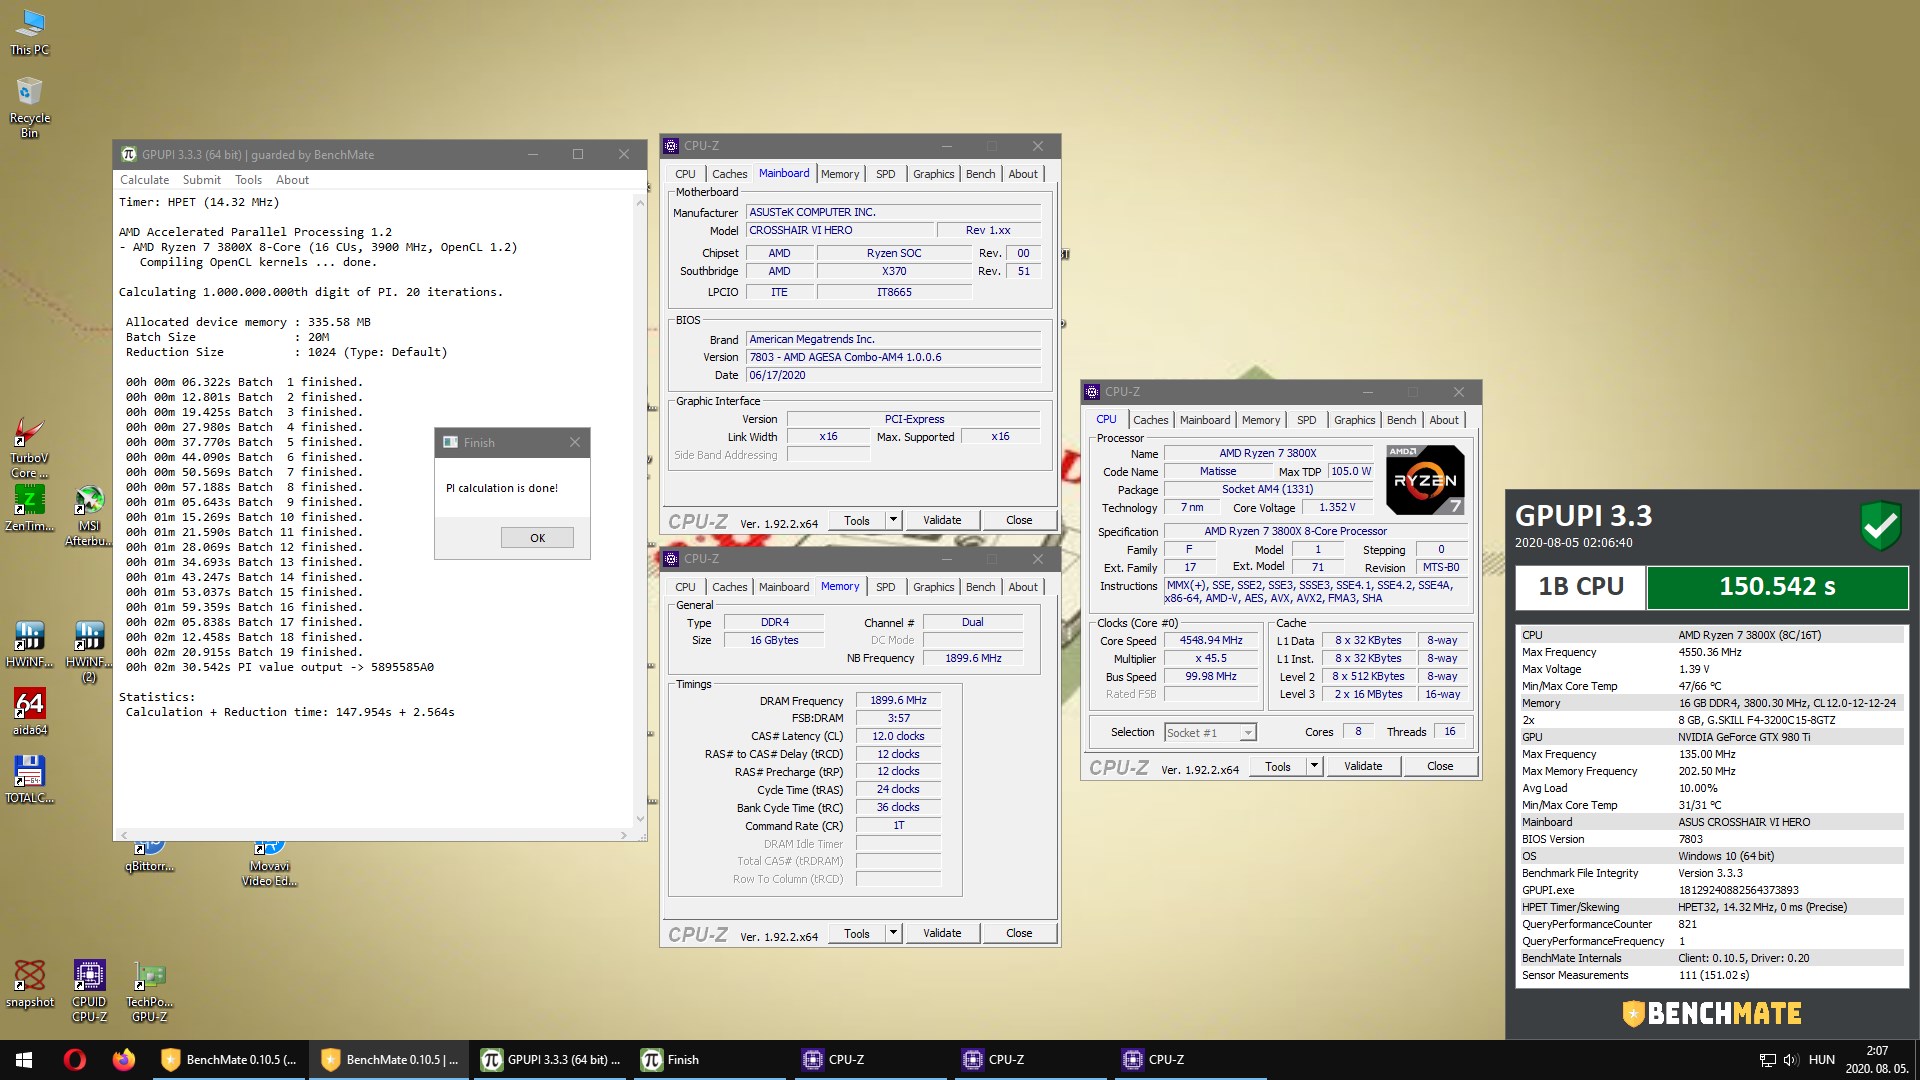The image size is (1920, 1080).
Task: Switch to SPD tab in Mainboard CPU-Z window
Action: point(885,174)
